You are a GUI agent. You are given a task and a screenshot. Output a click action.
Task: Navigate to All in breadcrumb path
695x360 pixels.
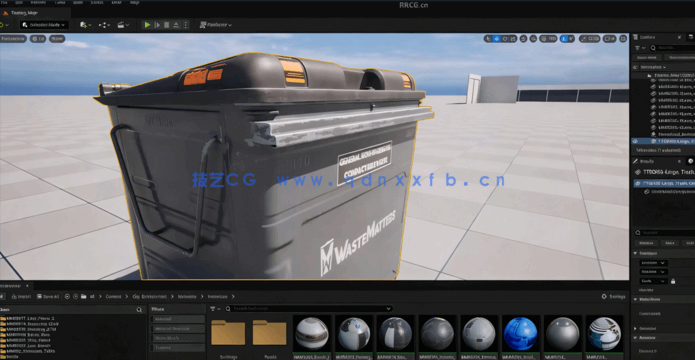(x=92, y=296)
